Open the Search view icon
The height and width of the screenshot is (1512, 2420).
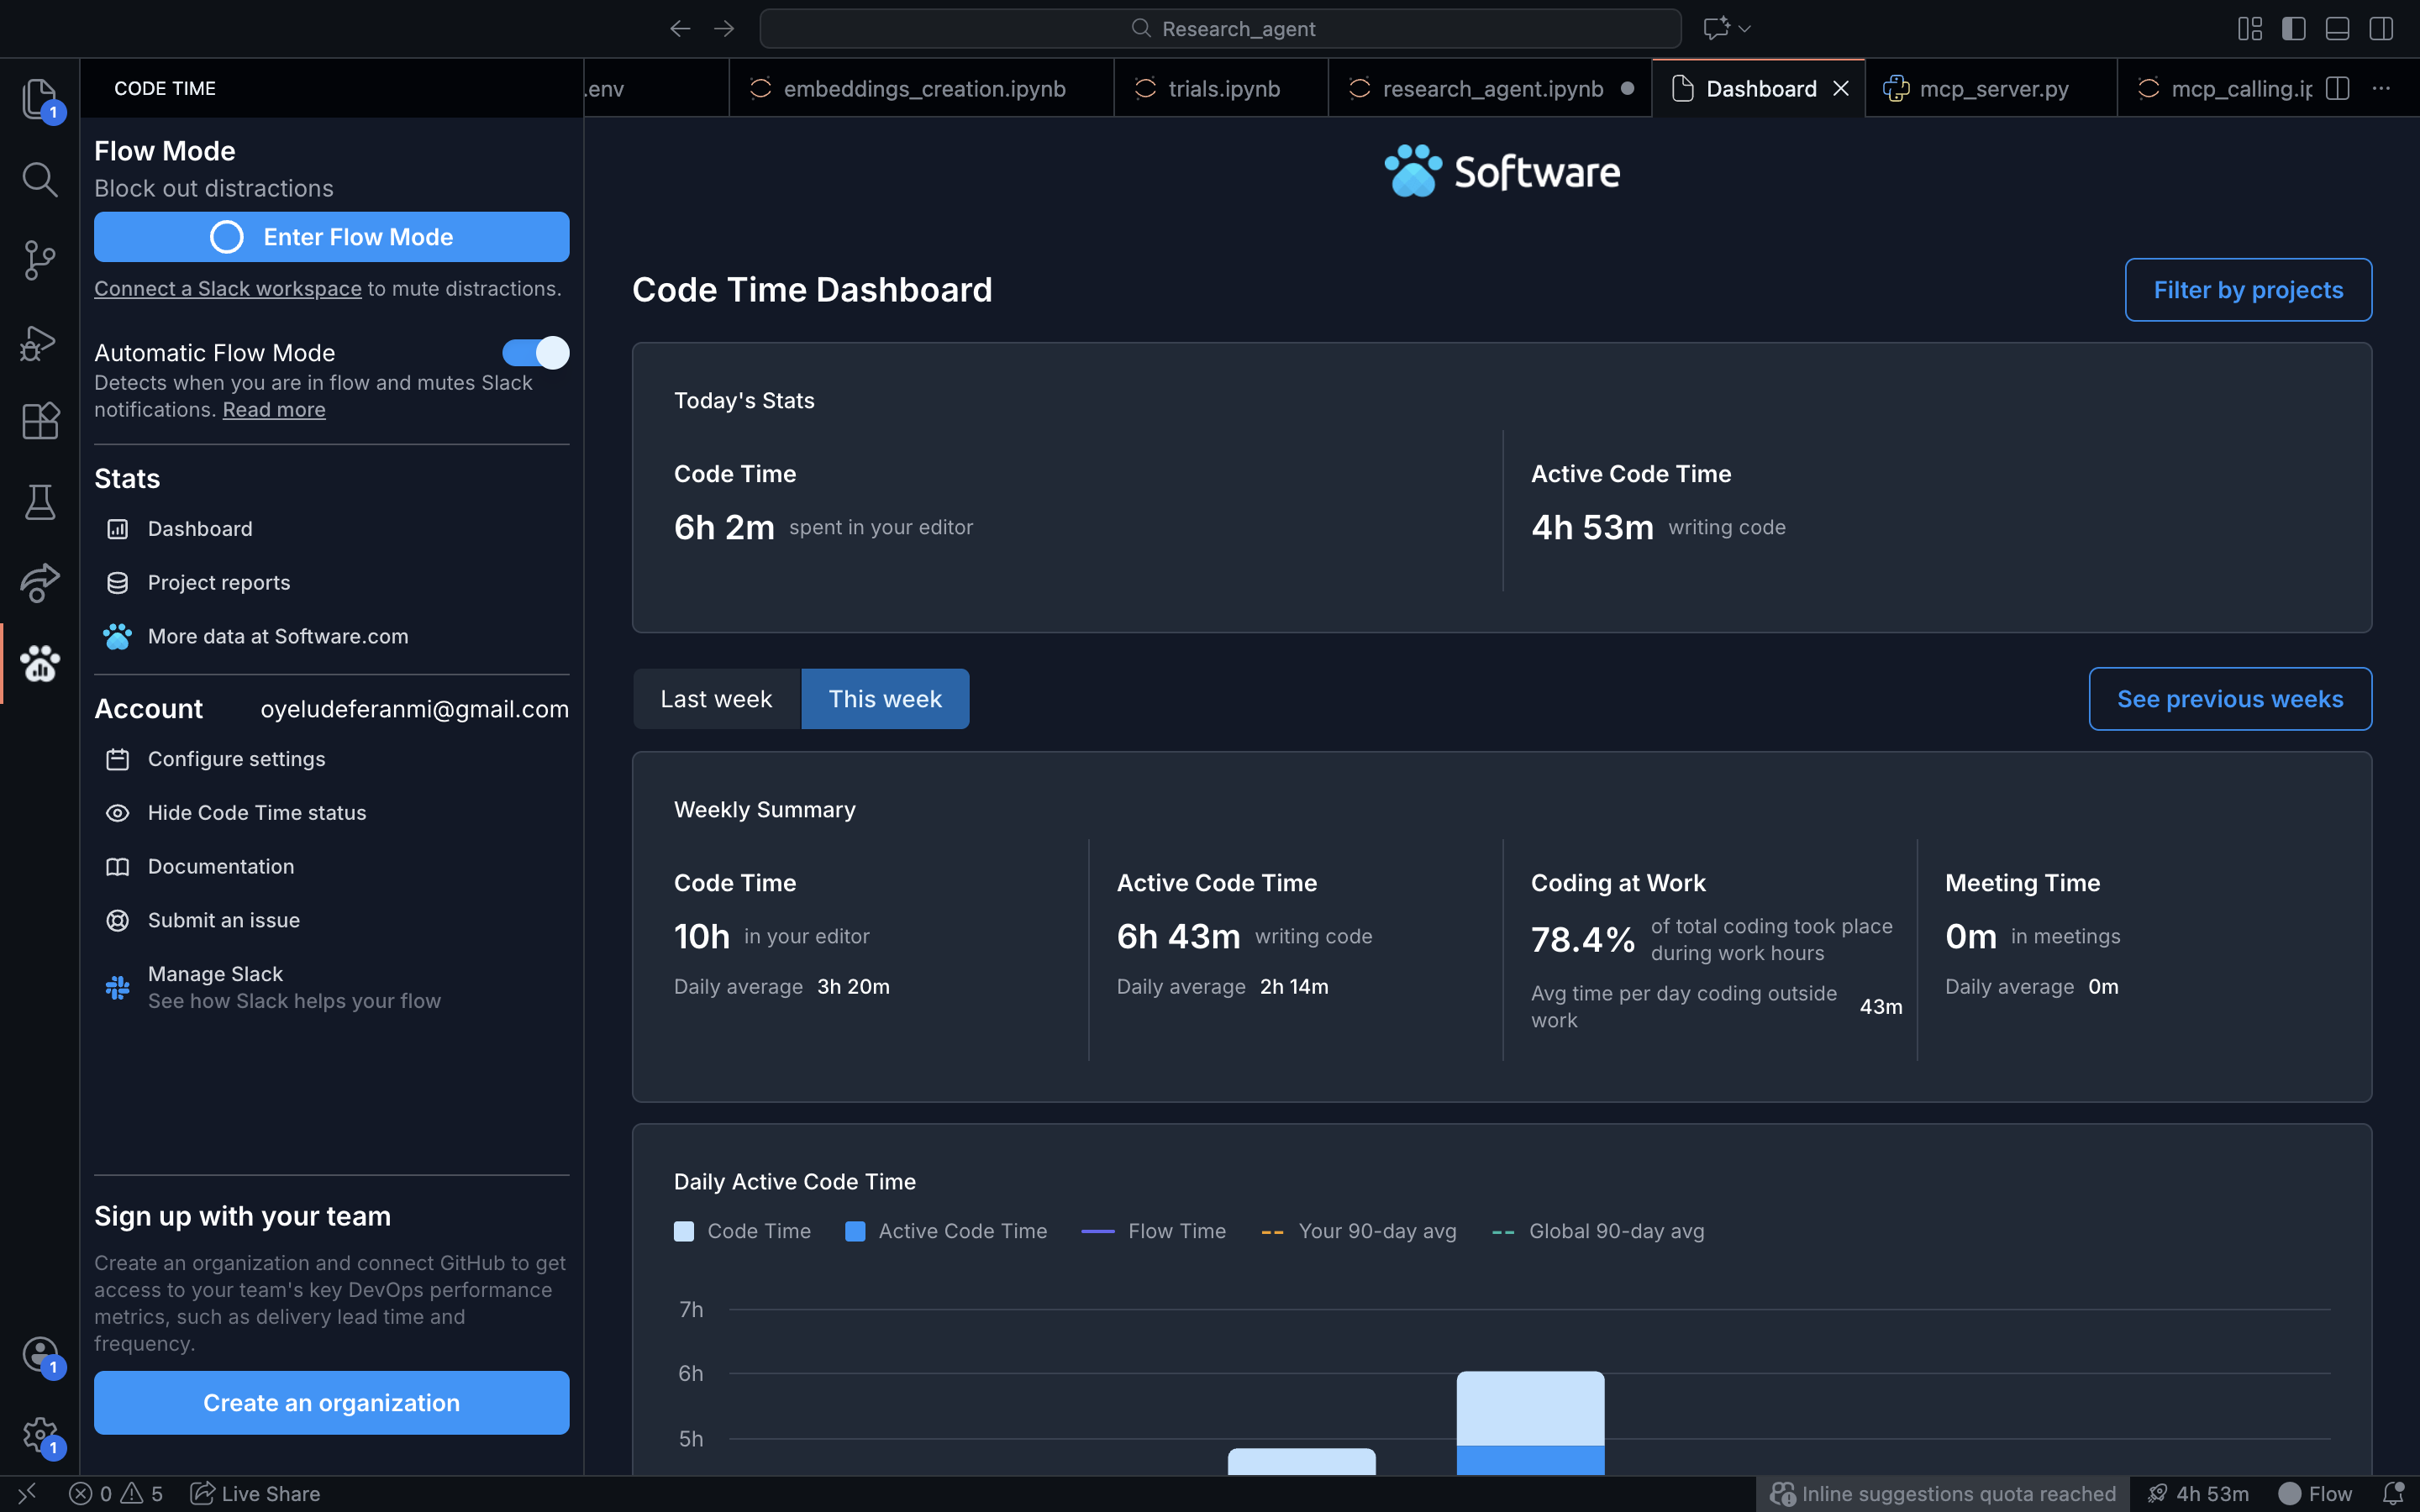(39, 179)
